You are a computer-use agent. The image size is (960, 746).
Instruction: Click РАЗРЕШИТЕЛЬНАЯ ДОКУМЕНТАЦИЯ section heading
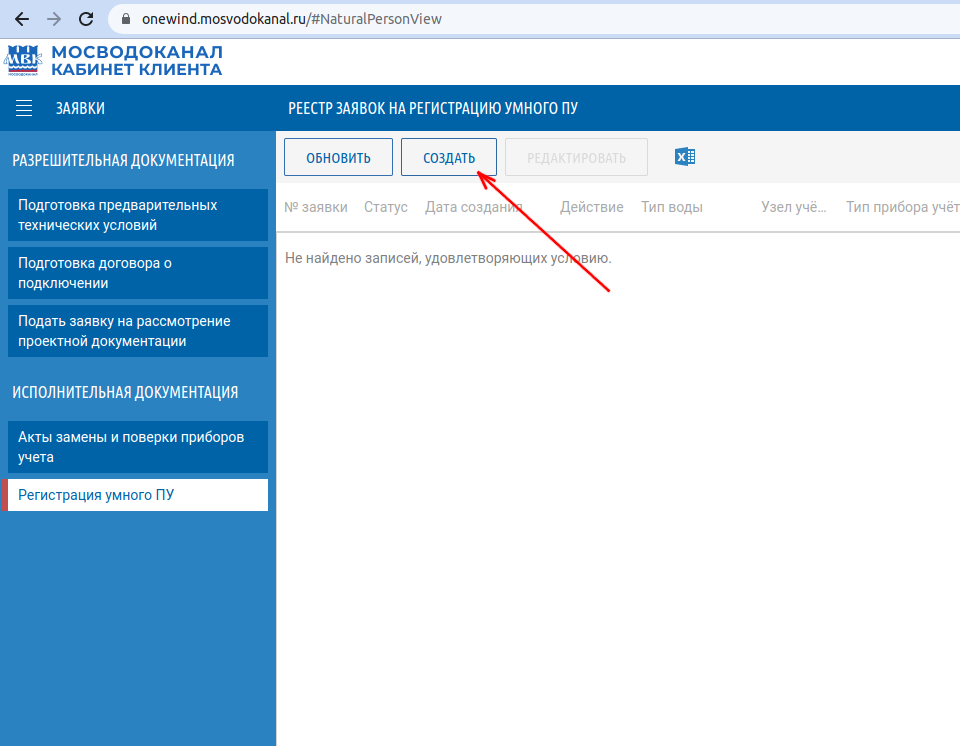[123, 160]
